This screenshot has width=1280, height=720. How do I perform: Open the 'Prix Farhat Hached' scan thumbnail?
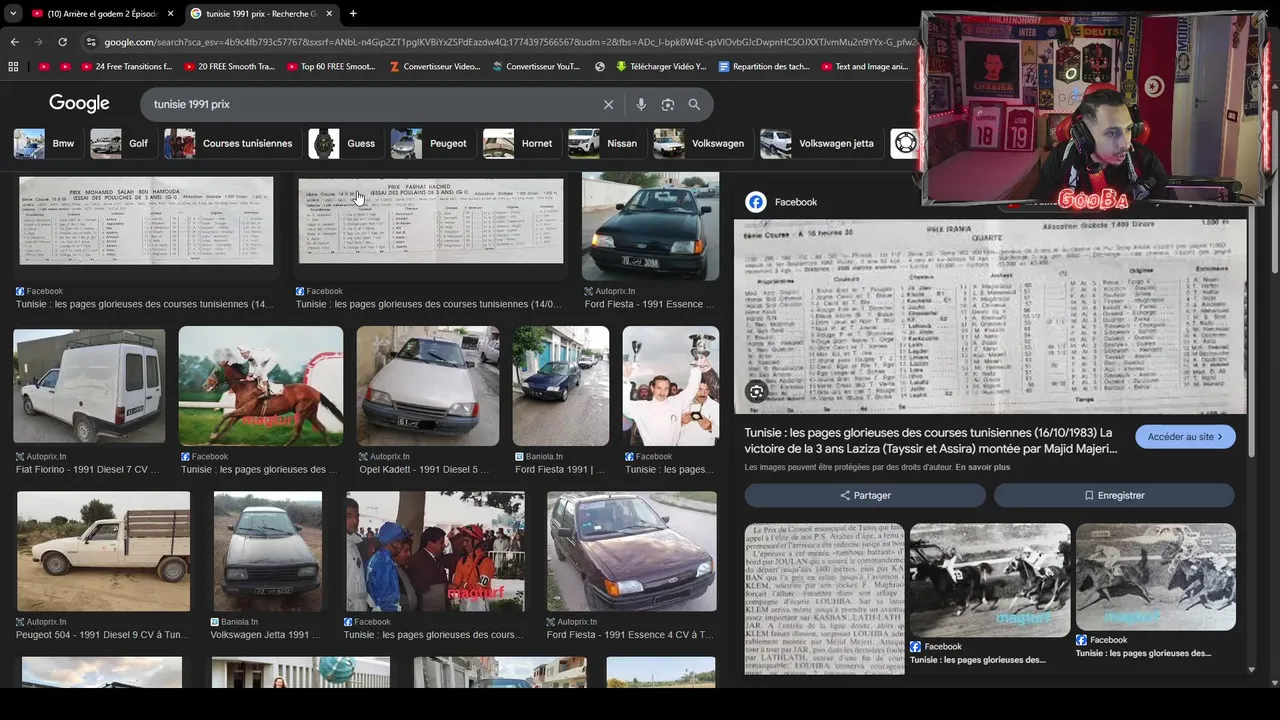click(431, 222)
